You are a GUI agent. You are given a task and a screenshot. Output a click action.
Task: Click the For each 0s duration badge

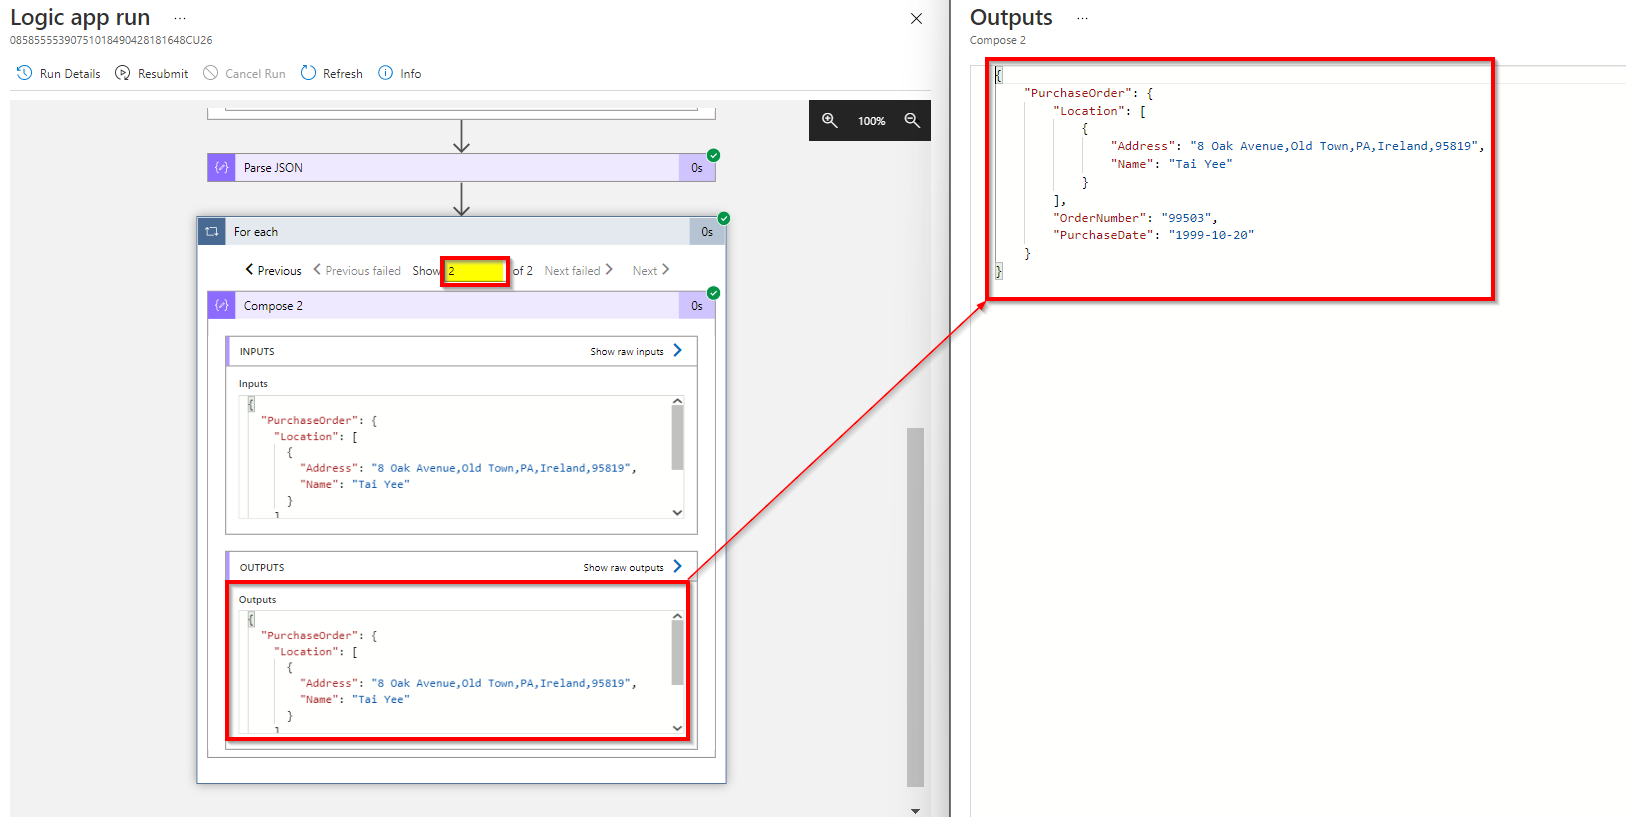tap(707, 231)
